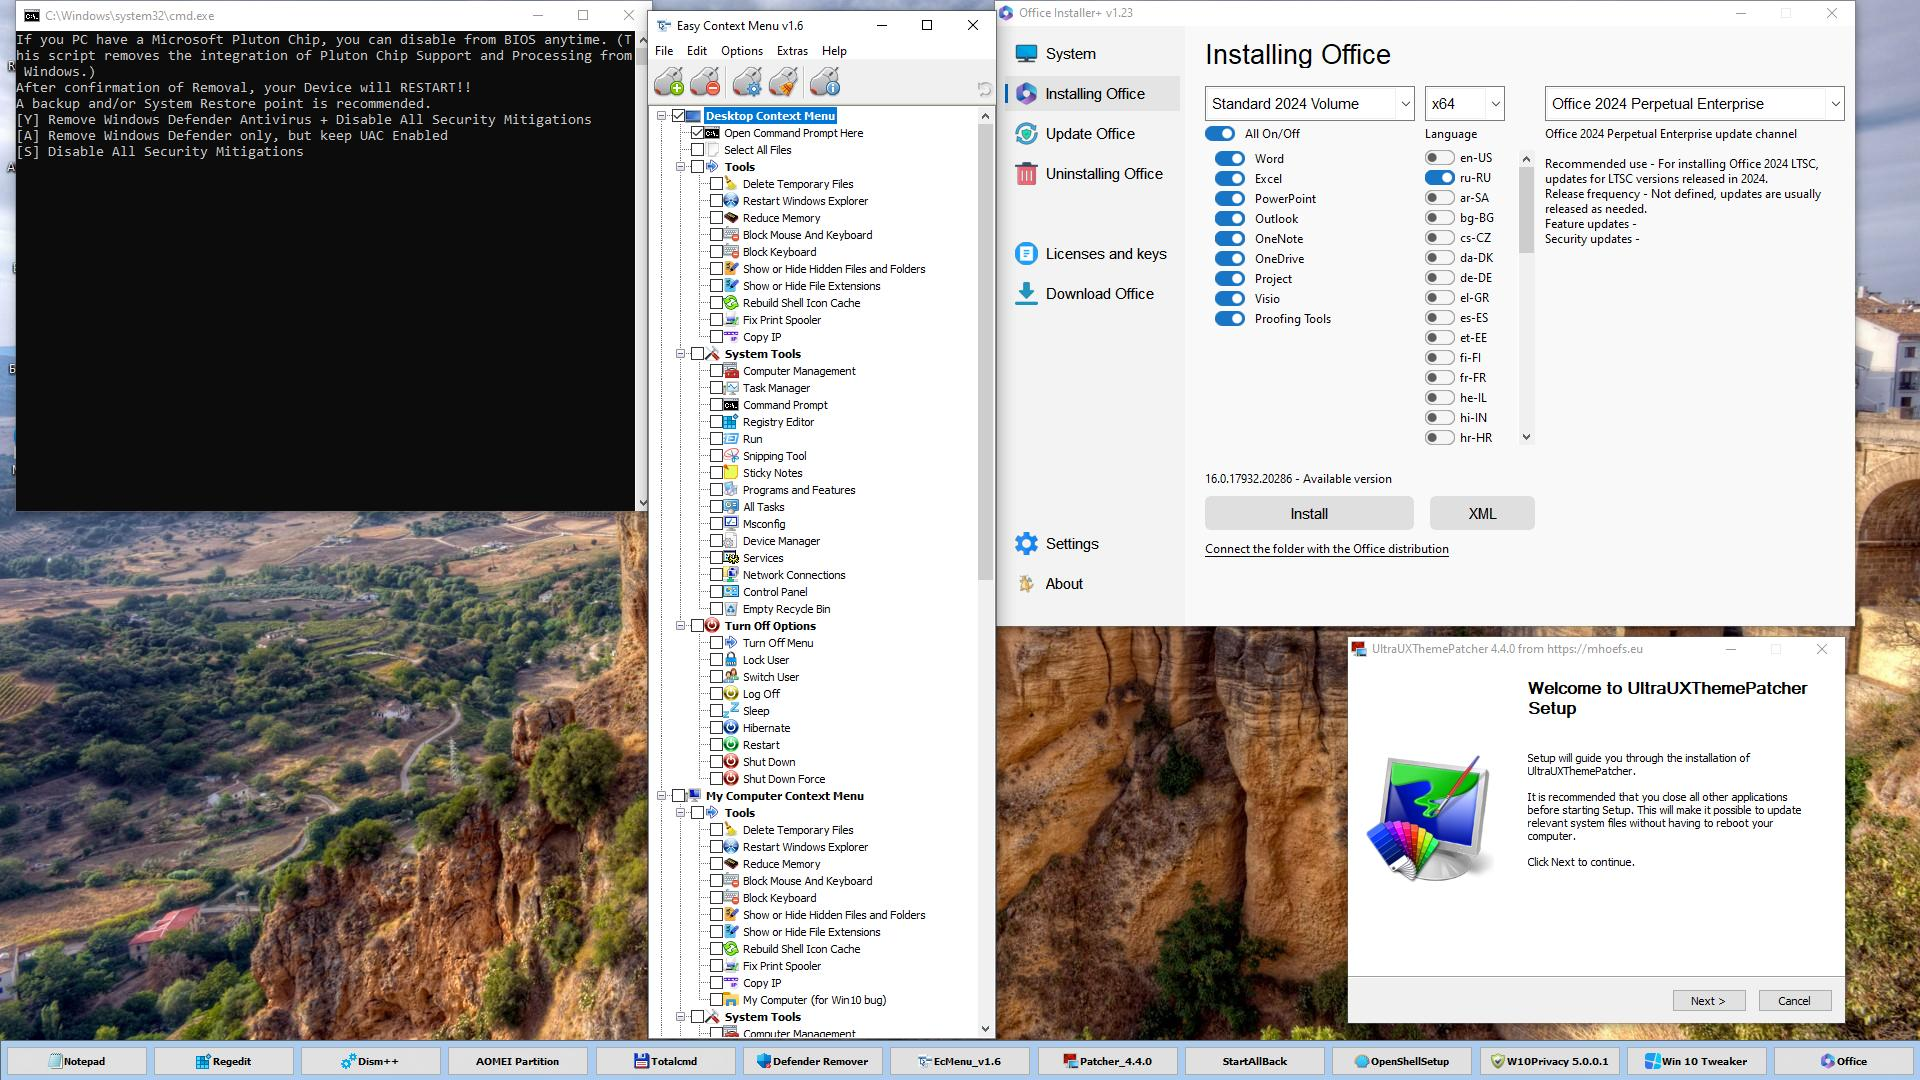Screen dimensions: 1920x1080
Task: Click the red-minus mouse Uninstall icon
Action: 706,83
